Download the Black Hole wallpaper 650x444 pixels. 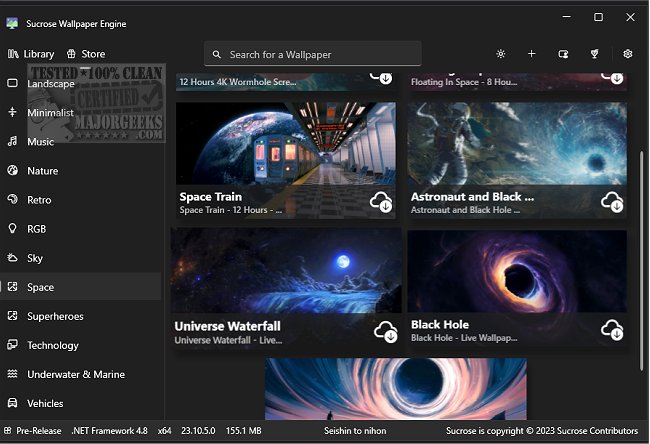tap(613, 329)
